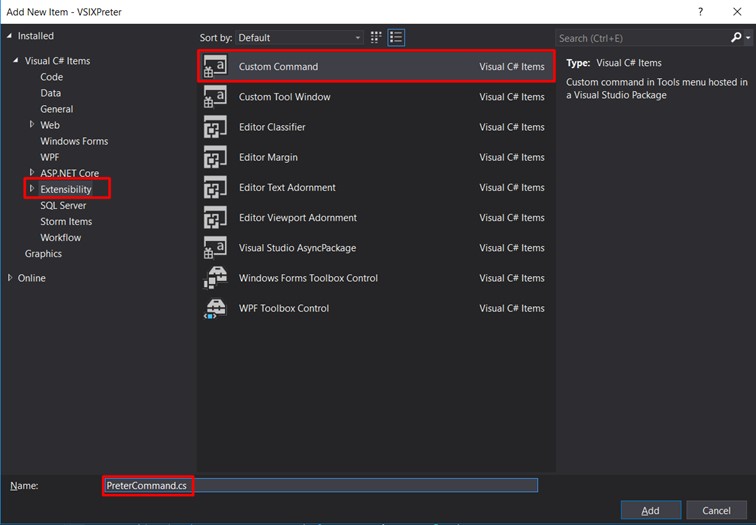Select the Installed category label
This screenshot has width=756, height=525.
pos(36,36)
